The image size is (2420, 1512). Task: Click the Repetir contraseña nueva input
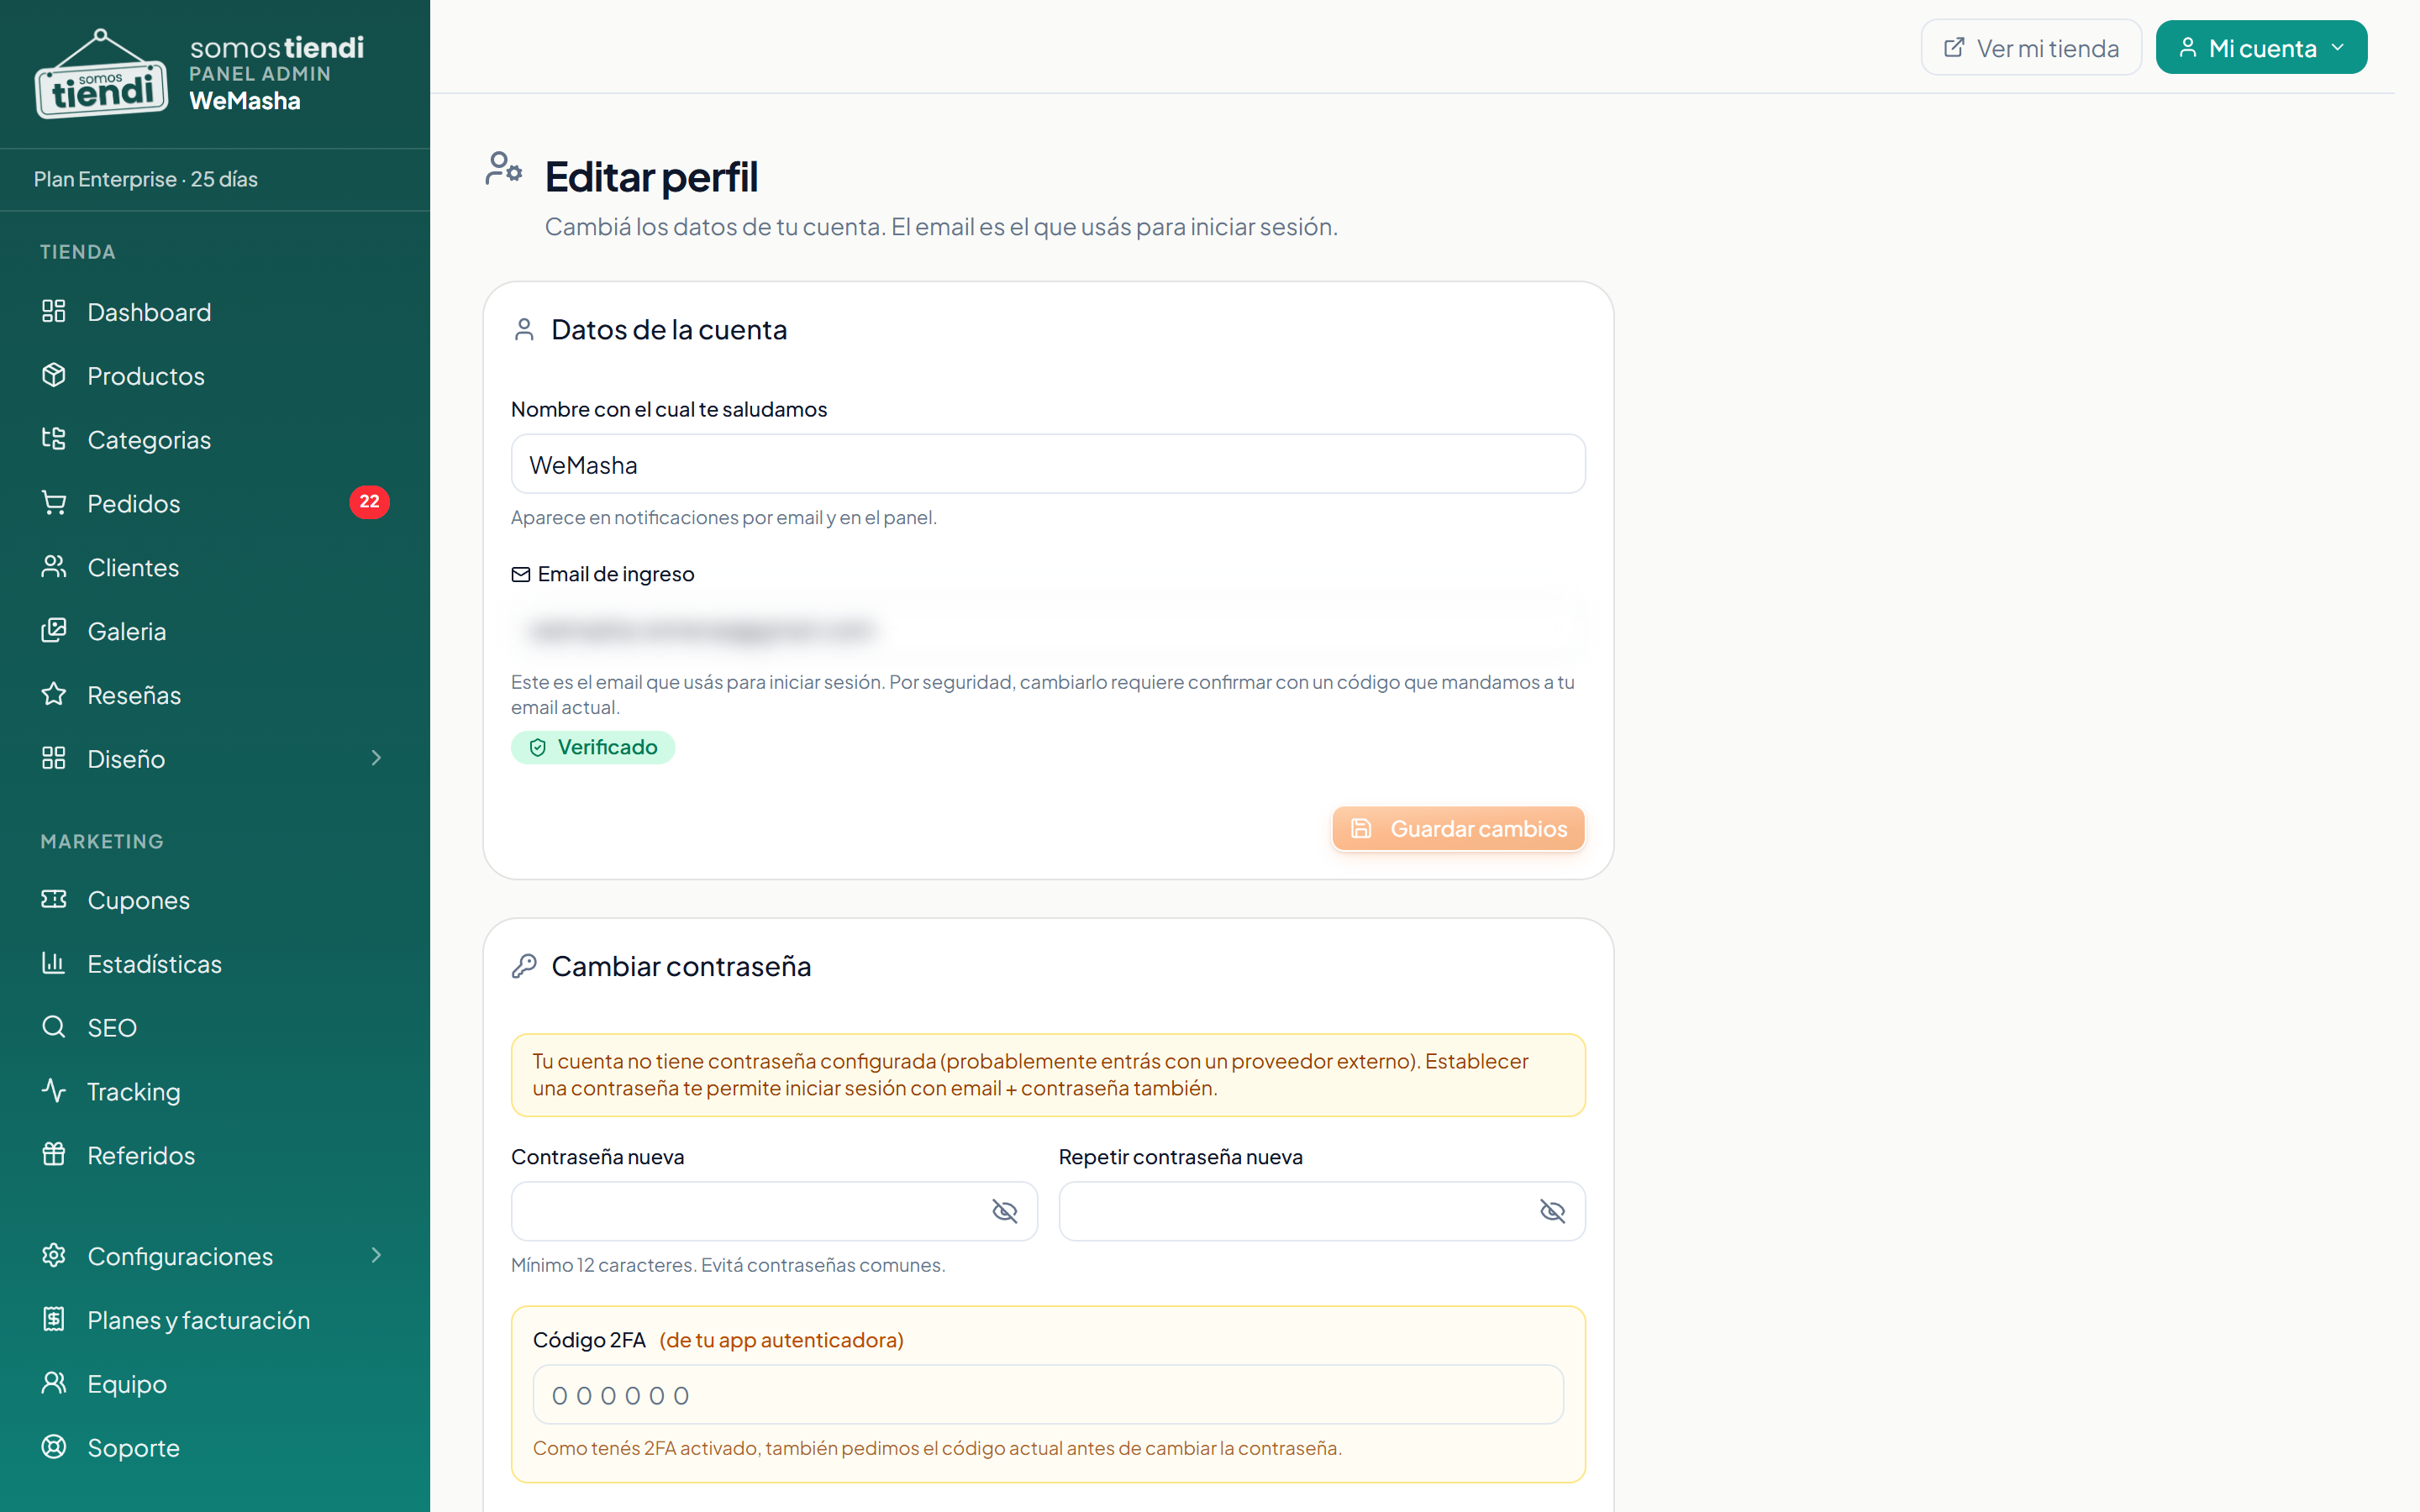click(x=1322, y=1212)
